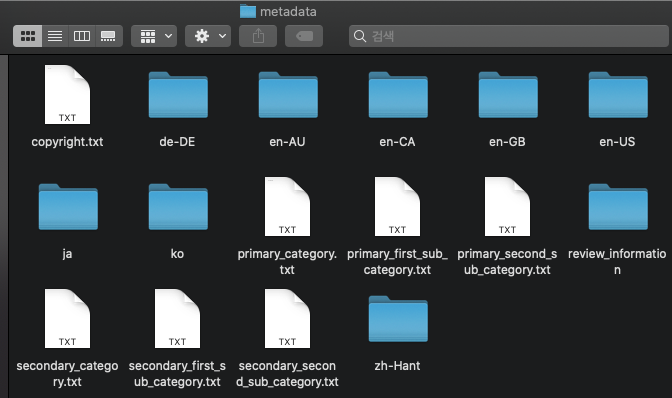Open the group-by arrangement dropdown
The image size is (672, 398).
click(154, 36)
